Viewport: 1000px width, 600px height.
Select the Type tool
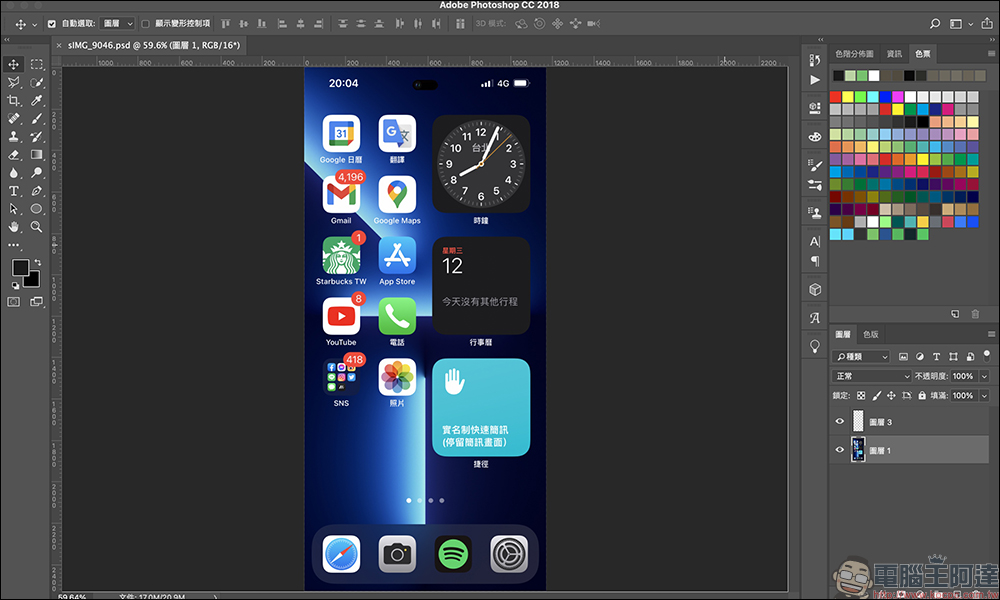(x=13, y=191)
